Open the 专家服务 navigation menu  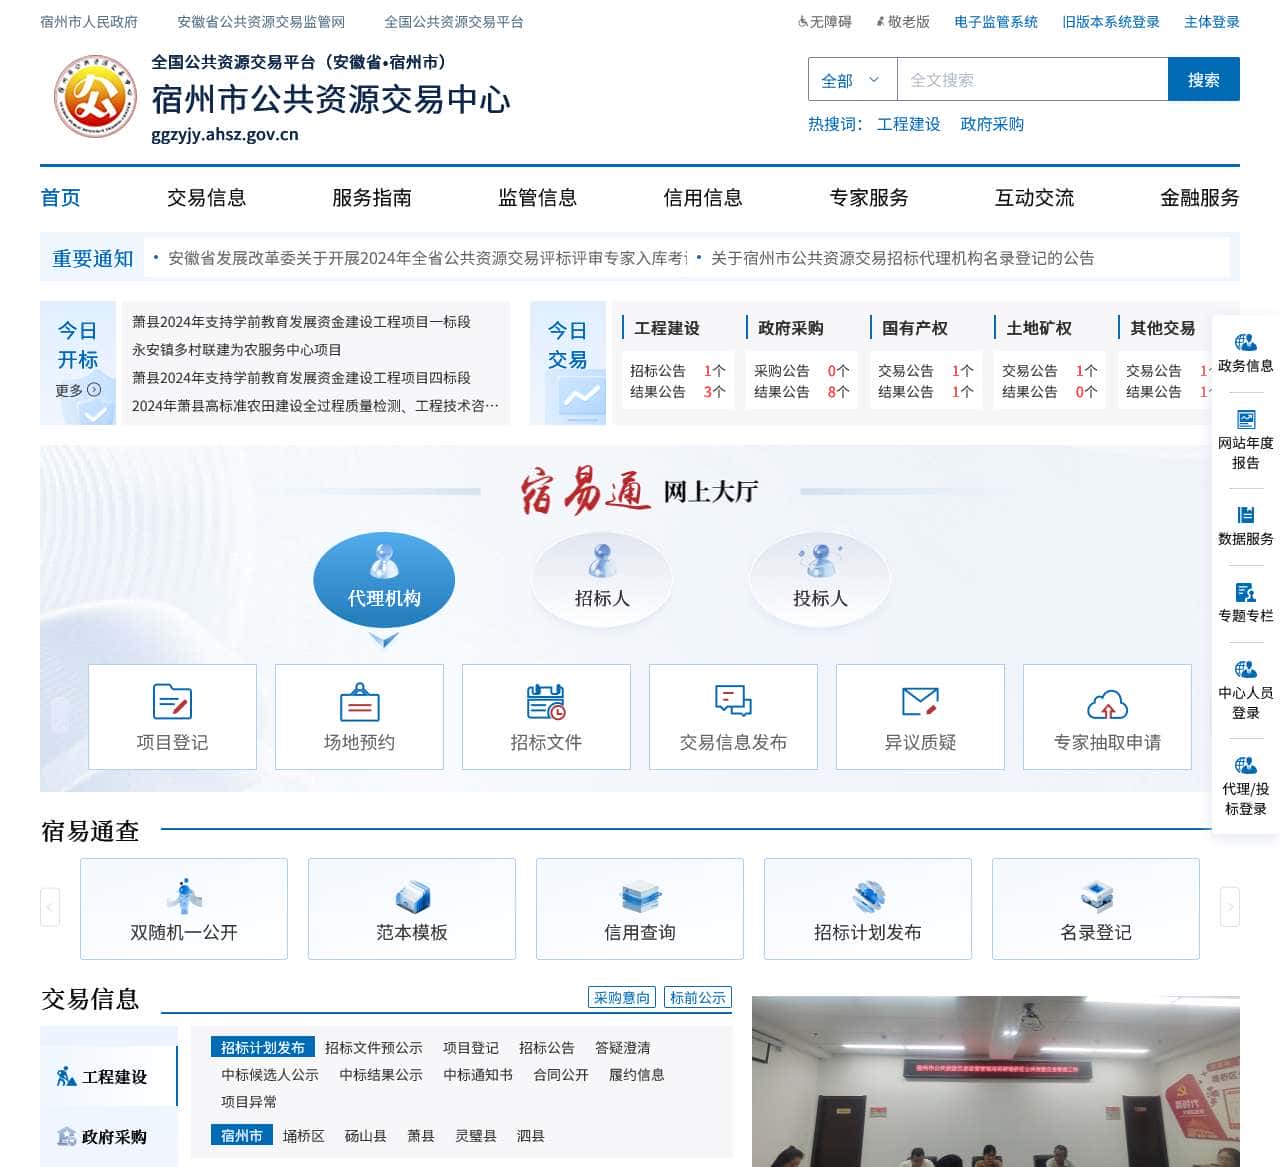[869, 198]
